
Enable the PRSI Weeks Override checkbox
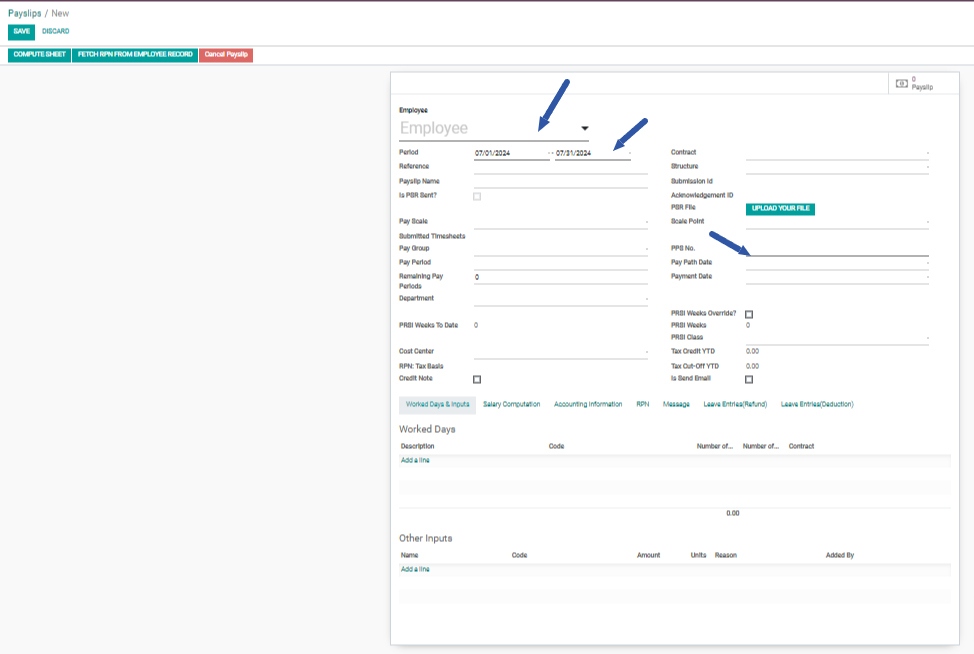coord(749,314)
